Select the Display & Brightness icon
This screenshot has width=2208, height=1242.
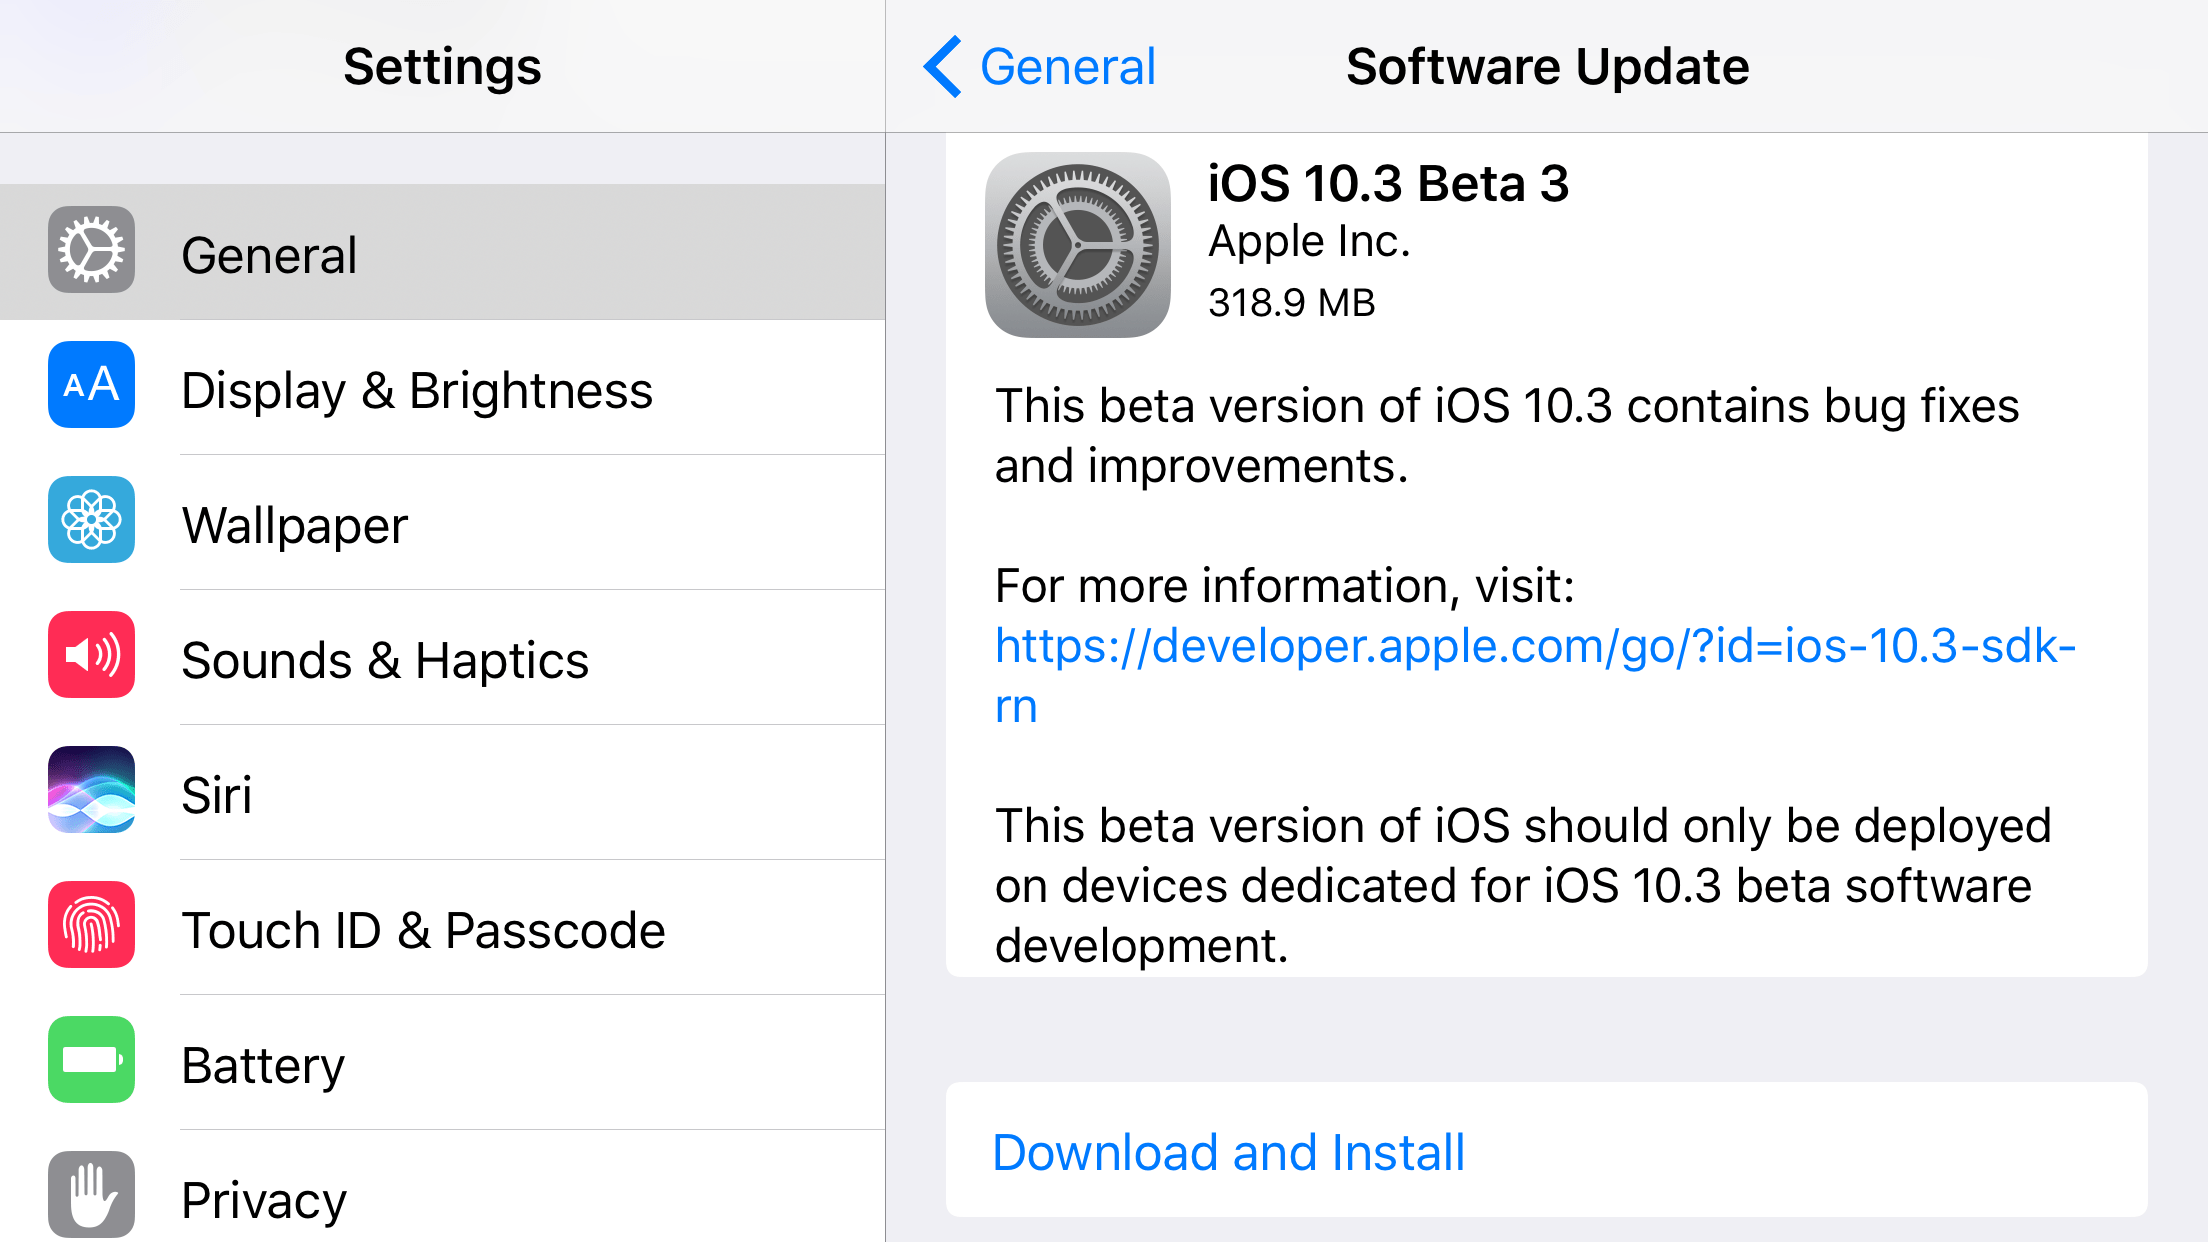91,386
